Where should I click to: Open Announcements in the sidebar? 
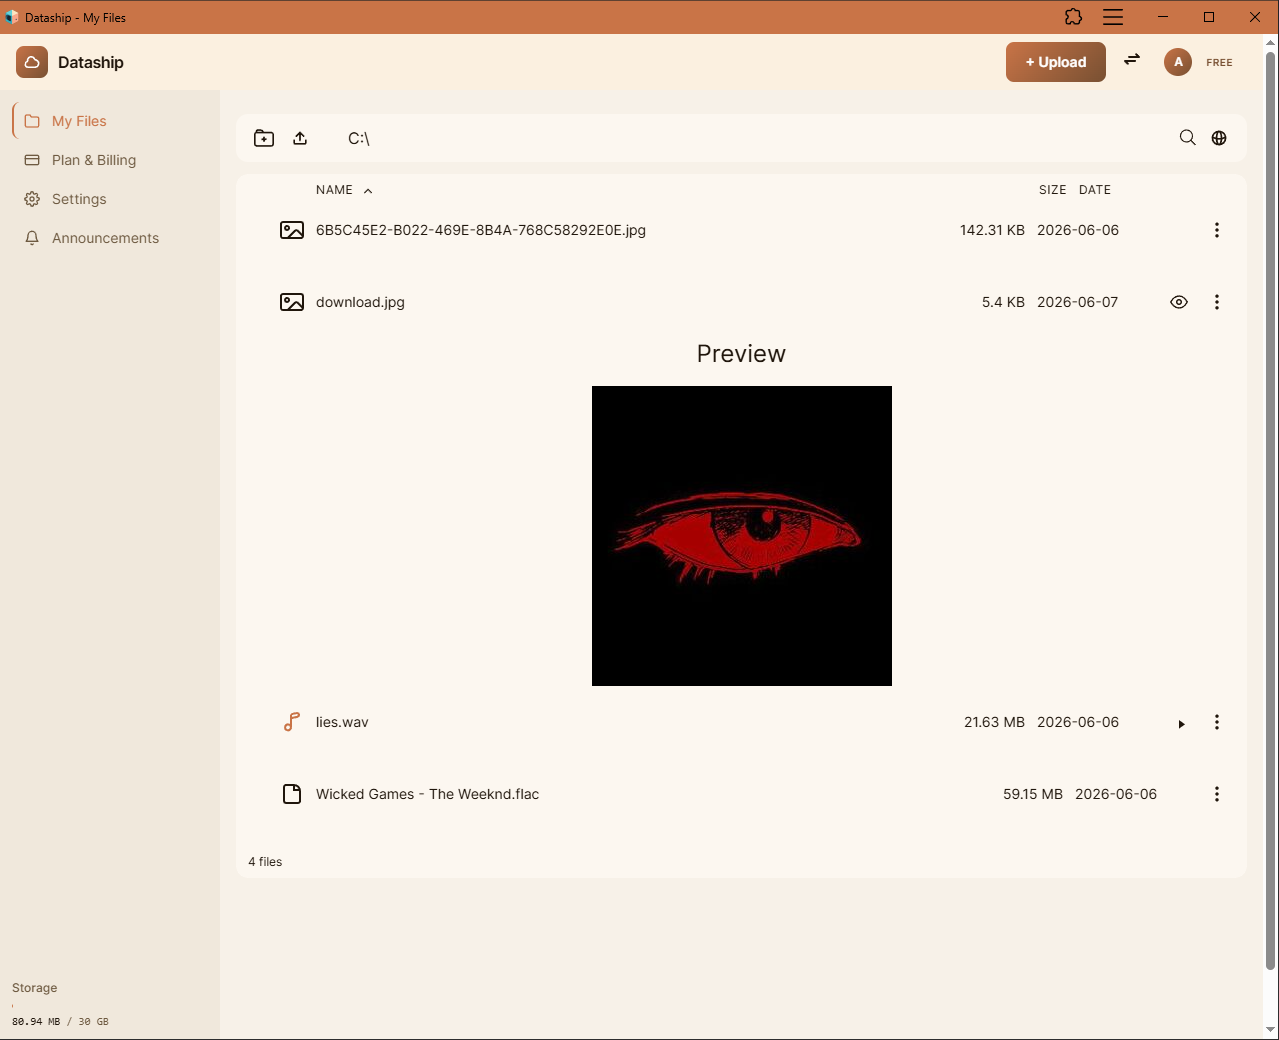(110, 238)
